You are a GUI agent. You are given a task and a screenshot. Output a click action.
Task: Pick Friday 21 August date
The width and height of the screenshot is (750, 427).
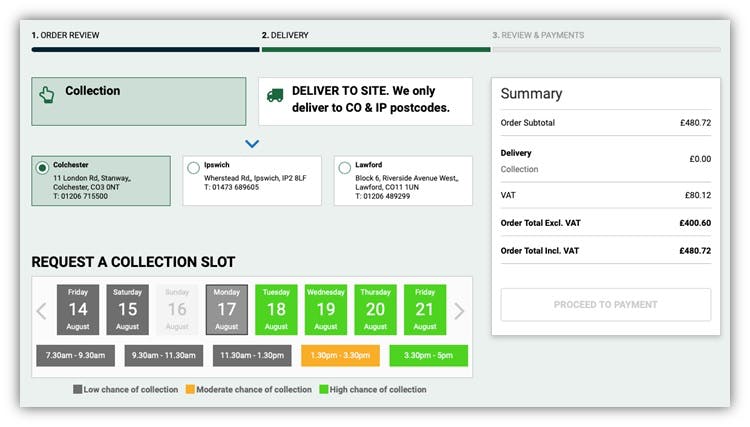tap(425, 309)
